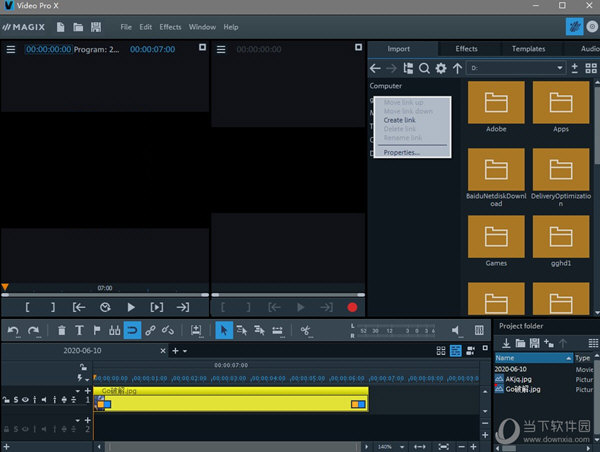Open the Edit menu

[x=145, y=27]
